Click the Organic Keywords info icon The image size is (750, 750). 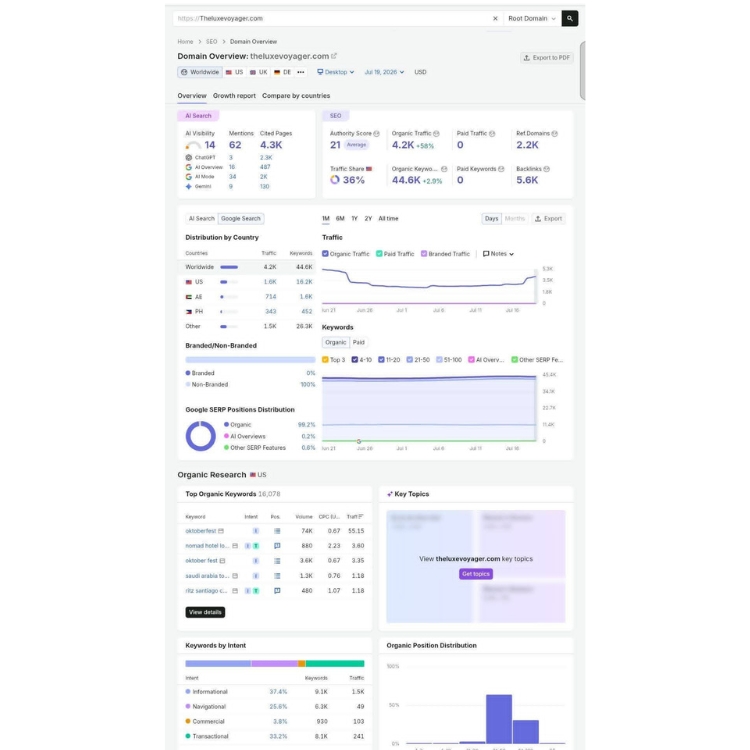coord(444,169)
